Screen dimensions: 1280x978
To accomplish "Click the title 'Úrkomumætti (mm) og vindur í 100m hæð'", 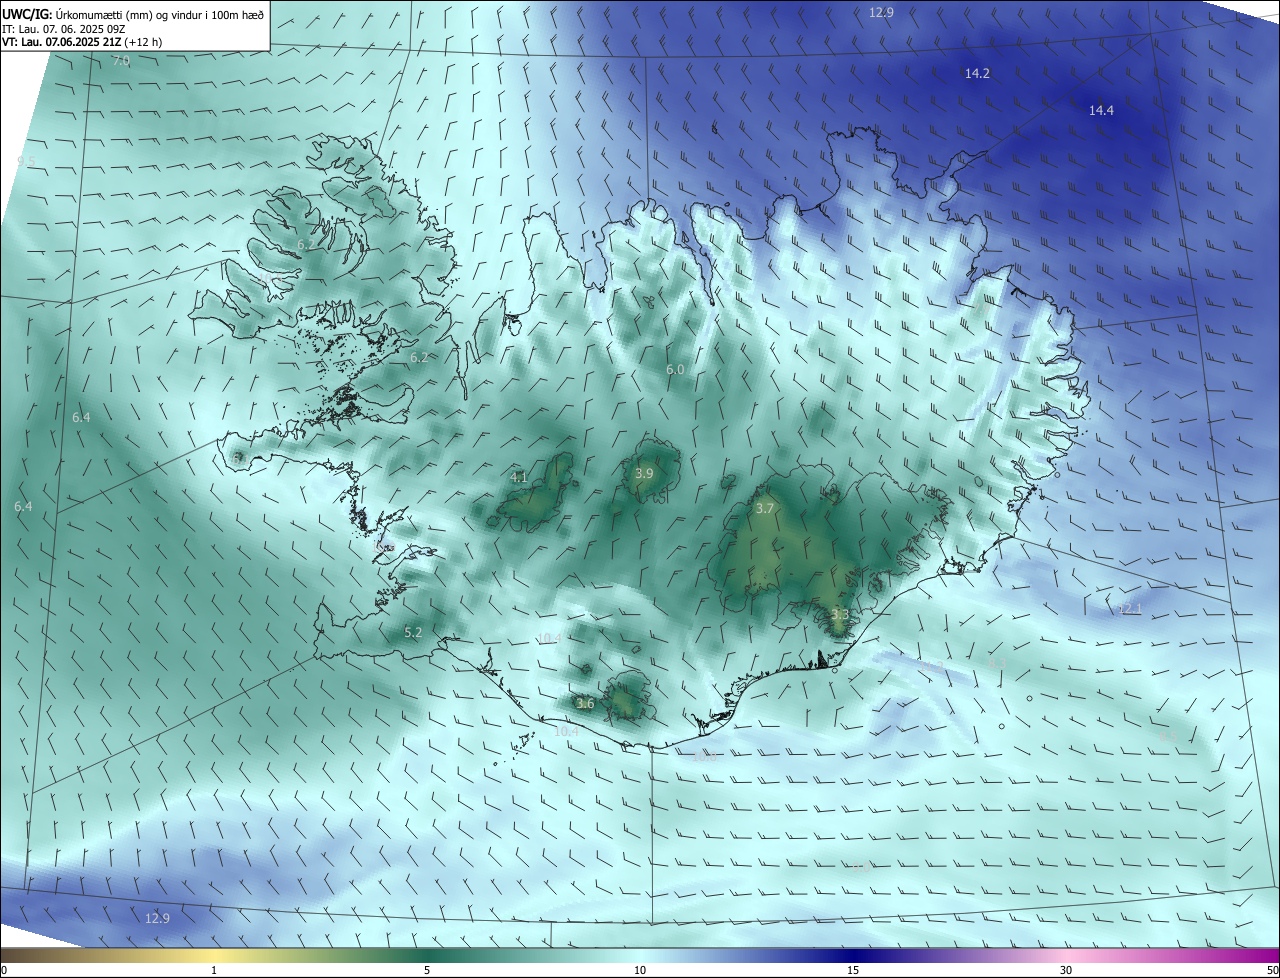I will (159, 14).
